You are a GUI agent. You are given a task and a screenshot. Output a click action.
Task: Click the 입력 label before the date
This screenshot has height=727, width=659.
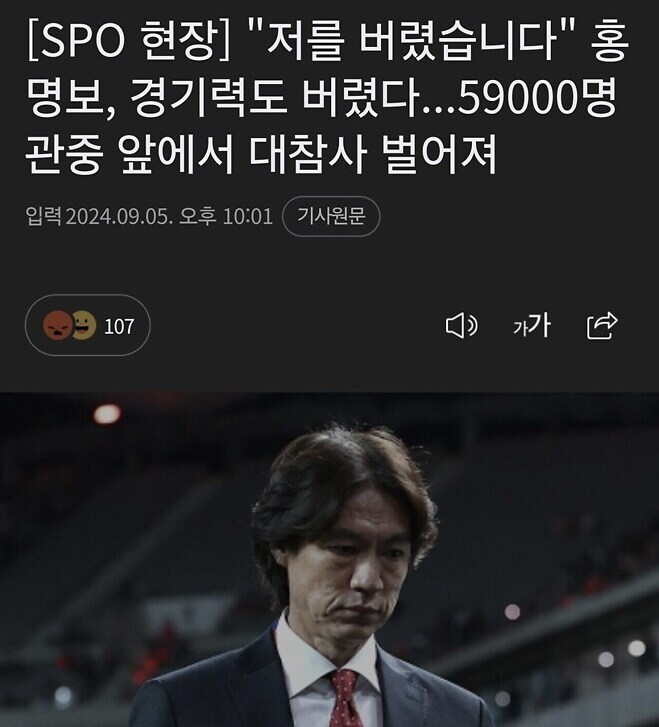click(43, 217)
